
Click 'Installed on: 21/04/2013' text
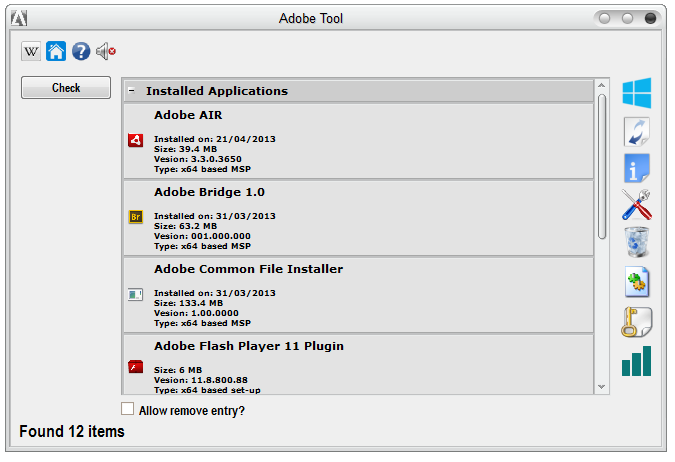click(214, 139)
